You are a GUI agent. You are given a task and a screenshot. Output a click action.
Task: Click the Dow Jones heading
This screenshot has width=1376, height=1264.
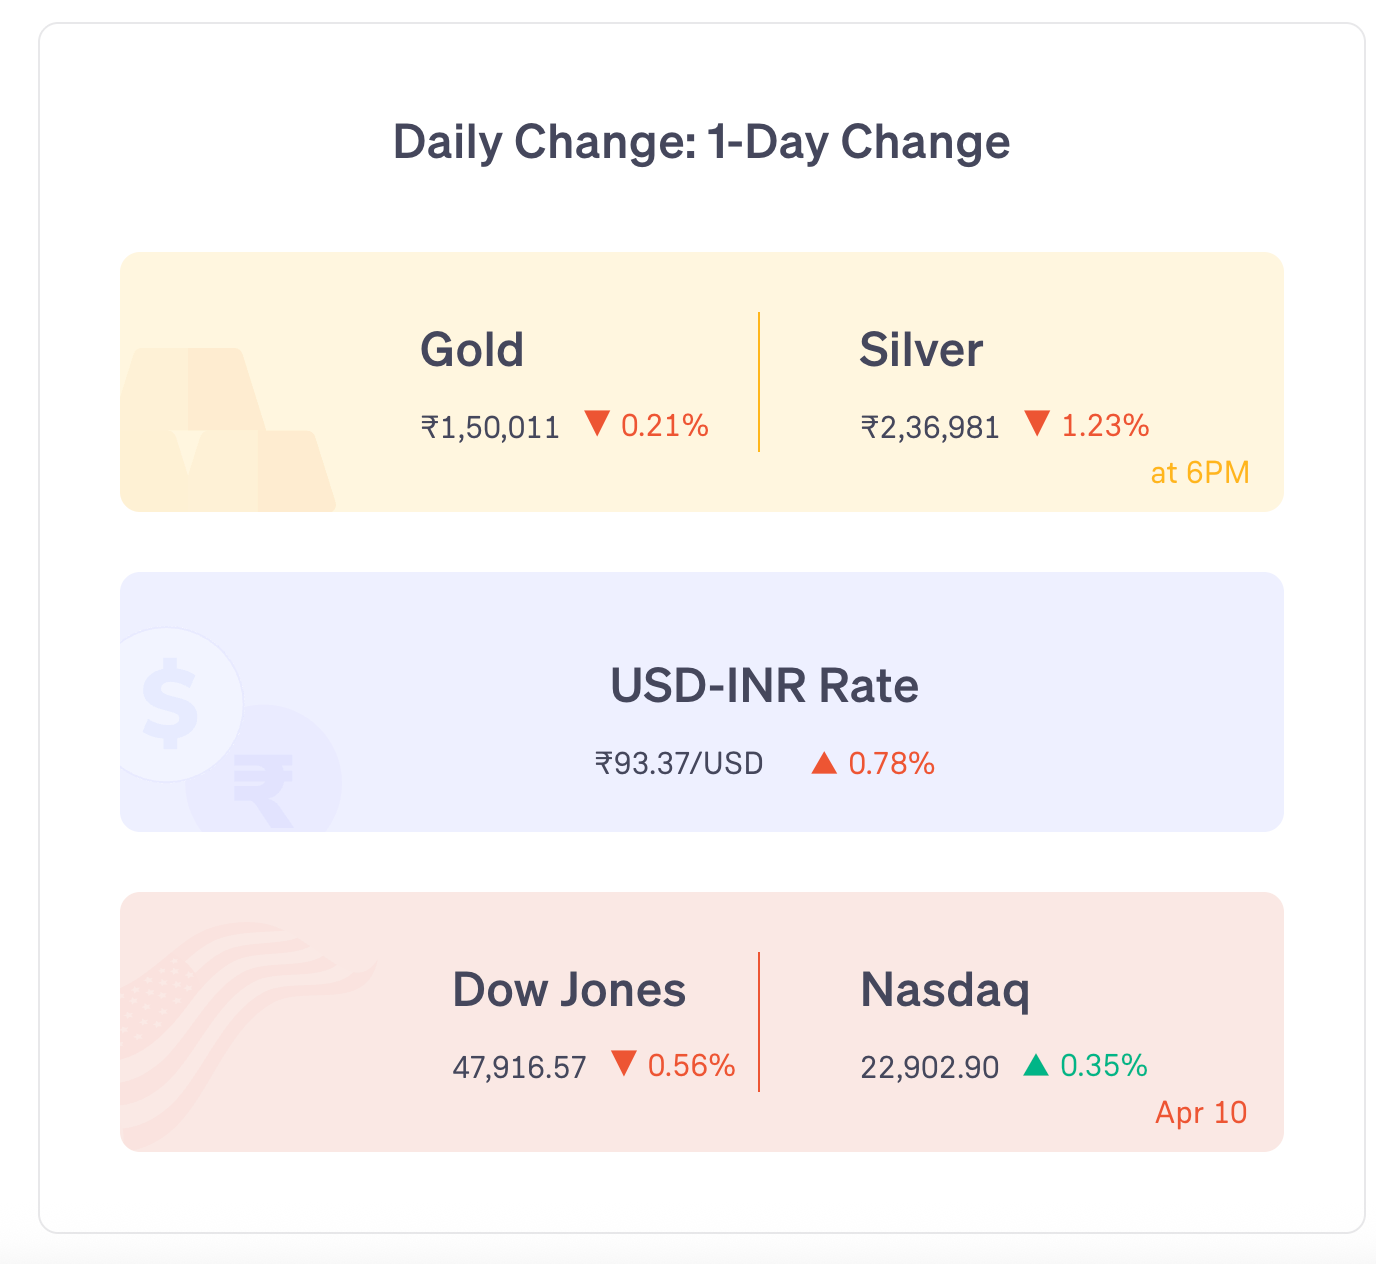(x=569, y=990)
